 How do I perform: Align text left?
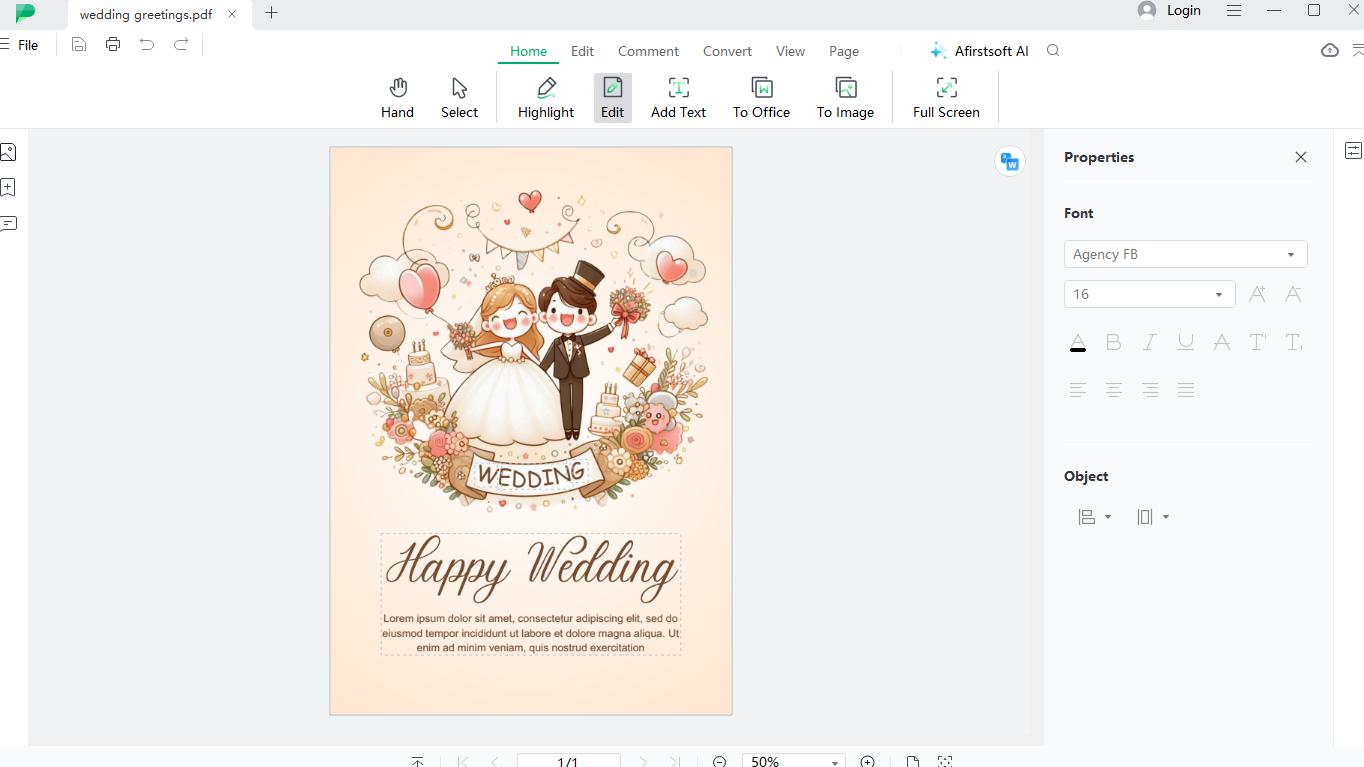point(1077,390)
